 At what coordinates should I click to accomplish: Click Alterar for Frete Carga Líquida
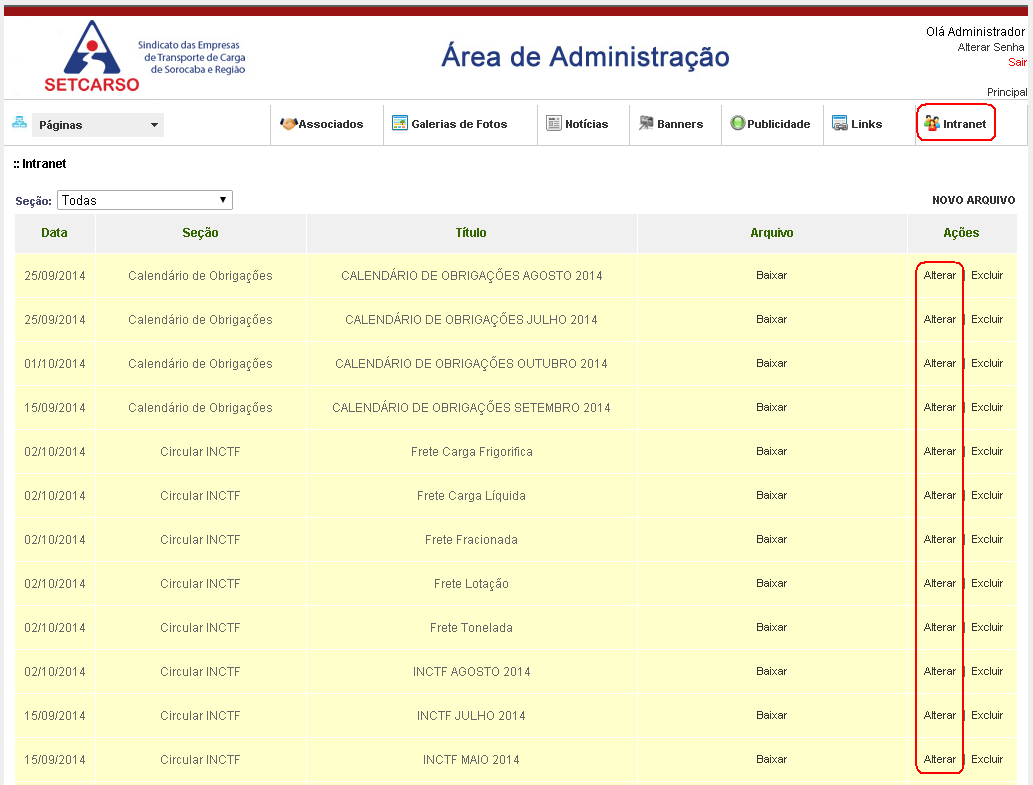(939, 495)
